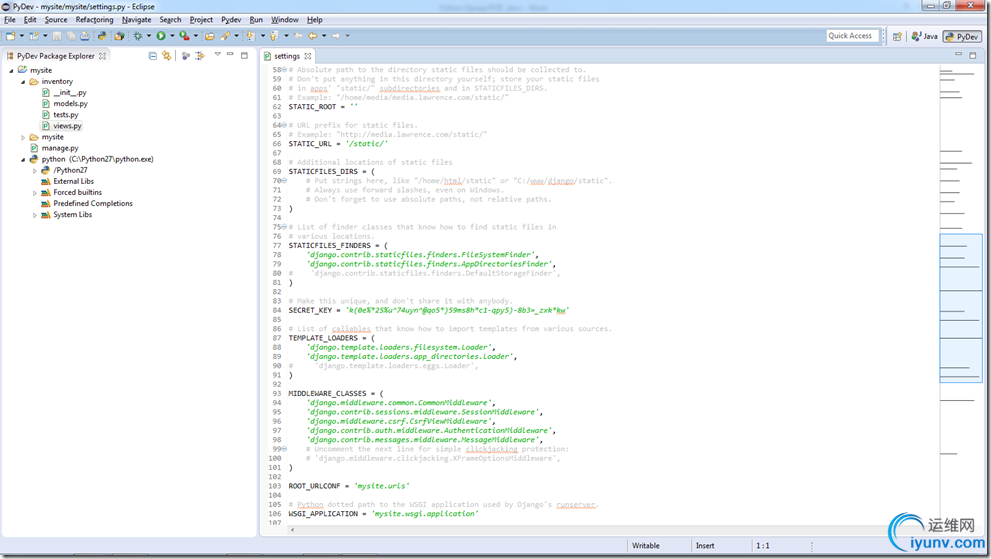
Task: Fold the comment block at line 75
Action: (284, 227)
